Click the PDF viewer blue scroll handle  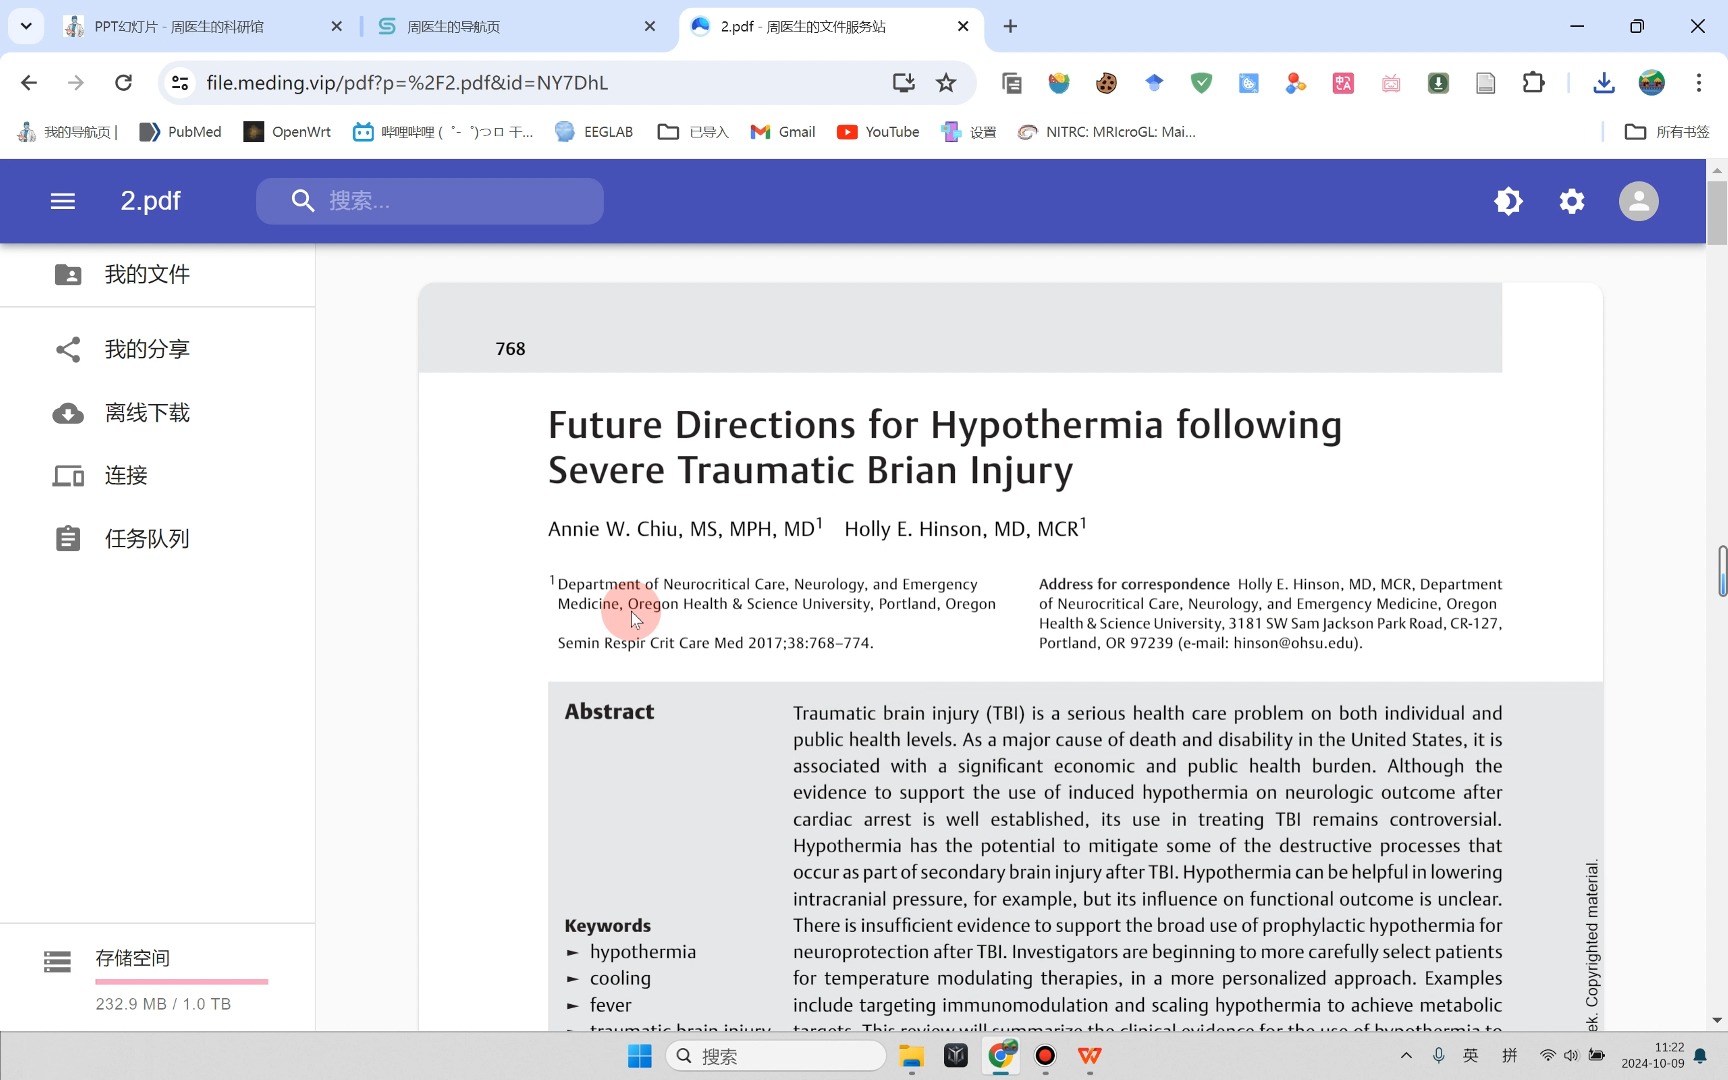pyautogui.click(x=1723, y=571)
